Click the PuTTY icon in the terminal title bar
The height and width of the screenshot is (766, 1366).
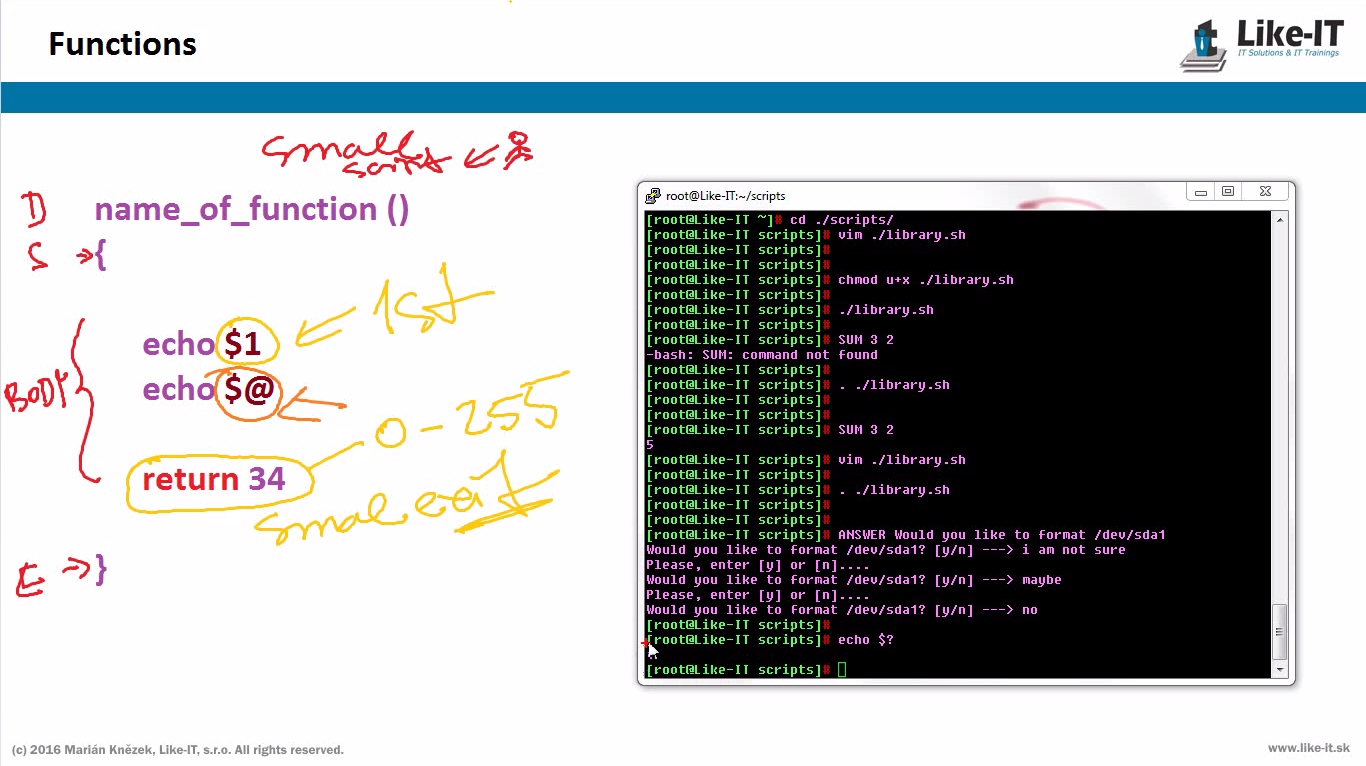coord(653,196)
